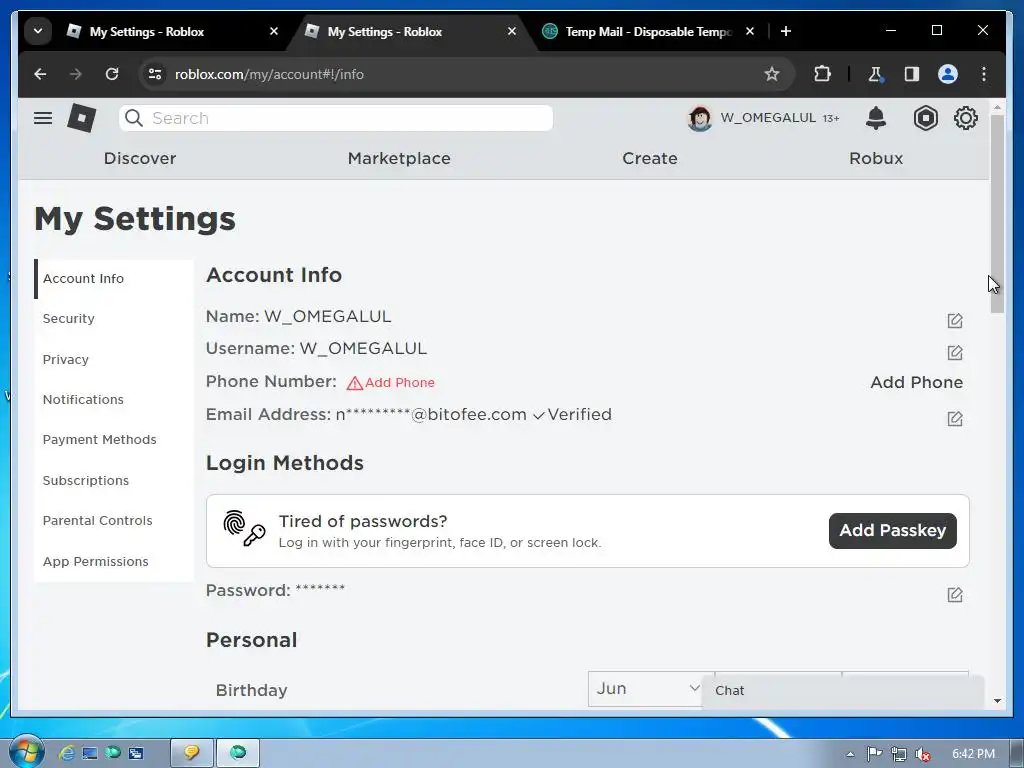Open the Create navigation link
This screenshot has height=768, width=1024.
pos(650,158)
